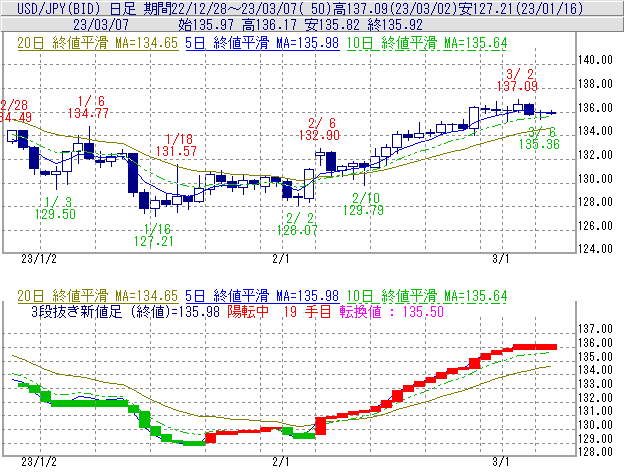
Task: Click the 23/1/2 date under lower chart
Action: pyautogui.click(x=39, y=462)
